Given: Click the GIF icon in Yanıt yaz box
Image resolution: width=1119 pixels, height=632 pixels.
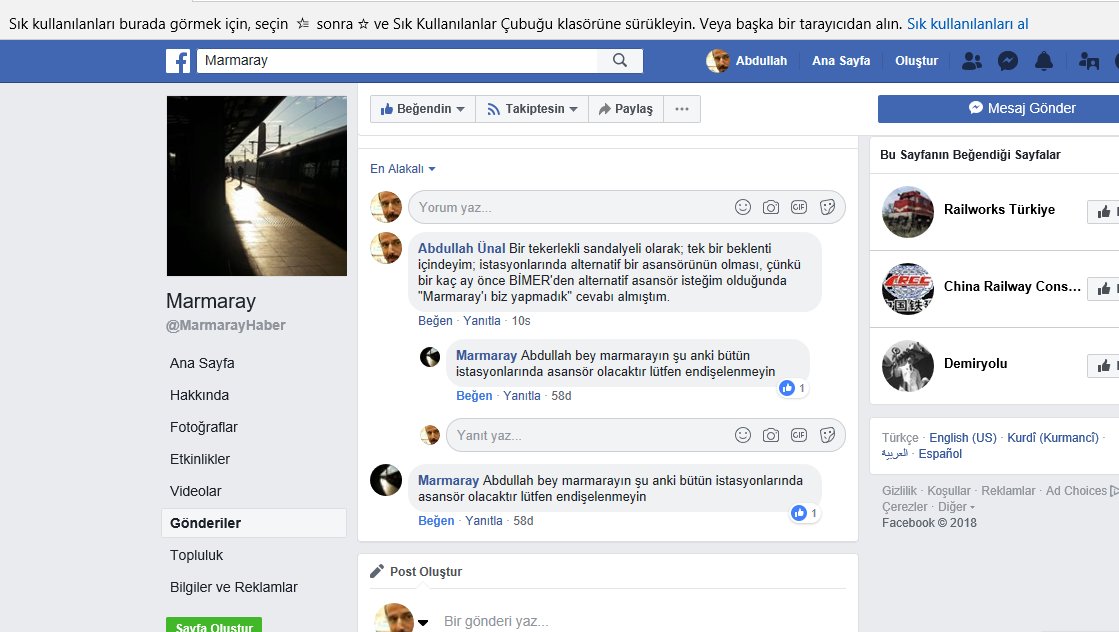Looking at the screenshot, I should tap(799, 435).
